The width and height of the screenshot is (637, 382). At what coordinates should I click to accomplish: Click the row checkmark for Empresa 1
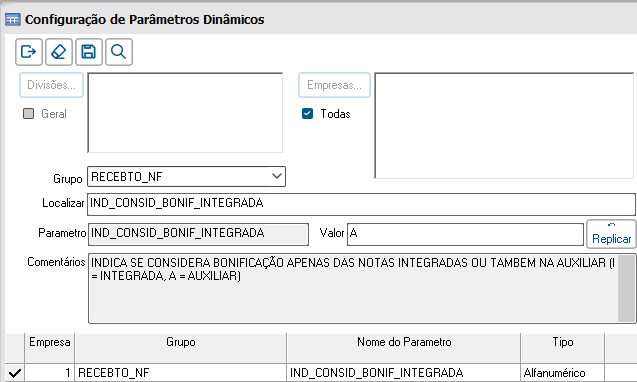(x=15, y=373)
